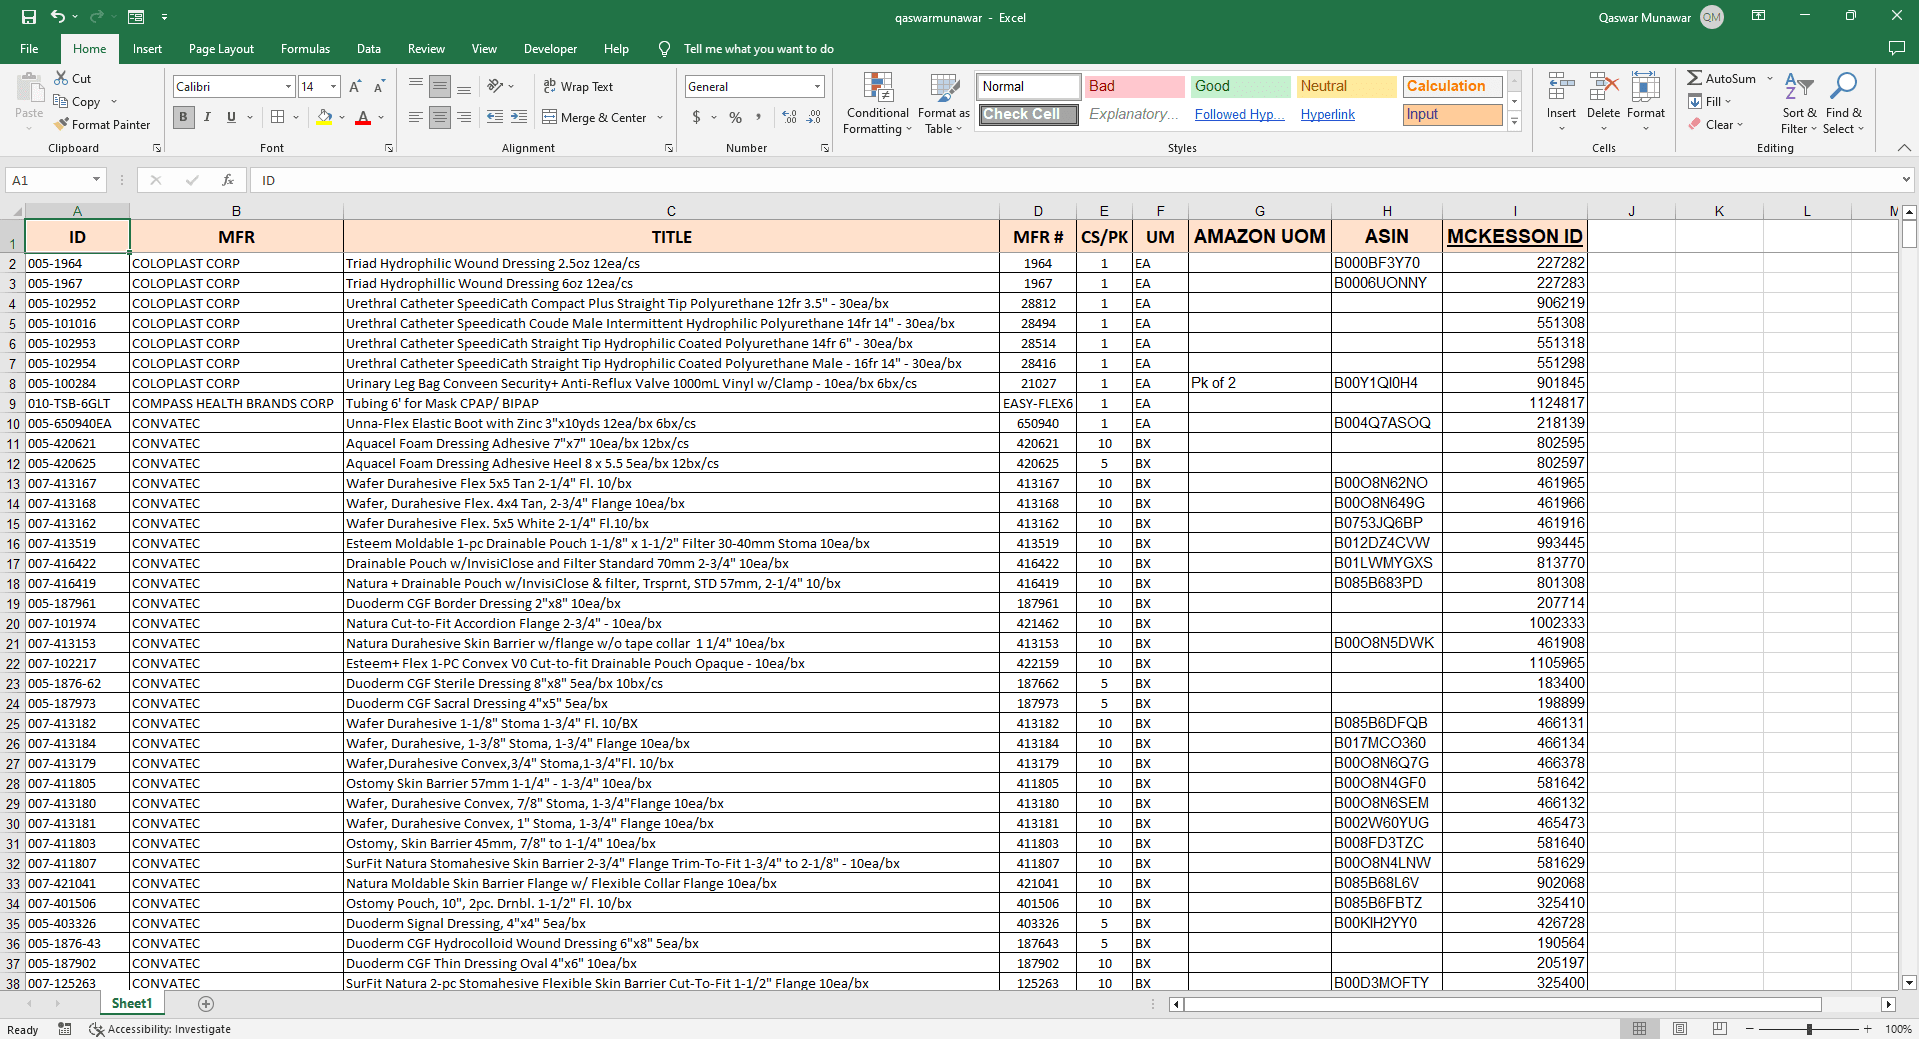Open AutoSum dropdown arrow
This screenshot has width=1919, height=1039.
click(1769, 78)
